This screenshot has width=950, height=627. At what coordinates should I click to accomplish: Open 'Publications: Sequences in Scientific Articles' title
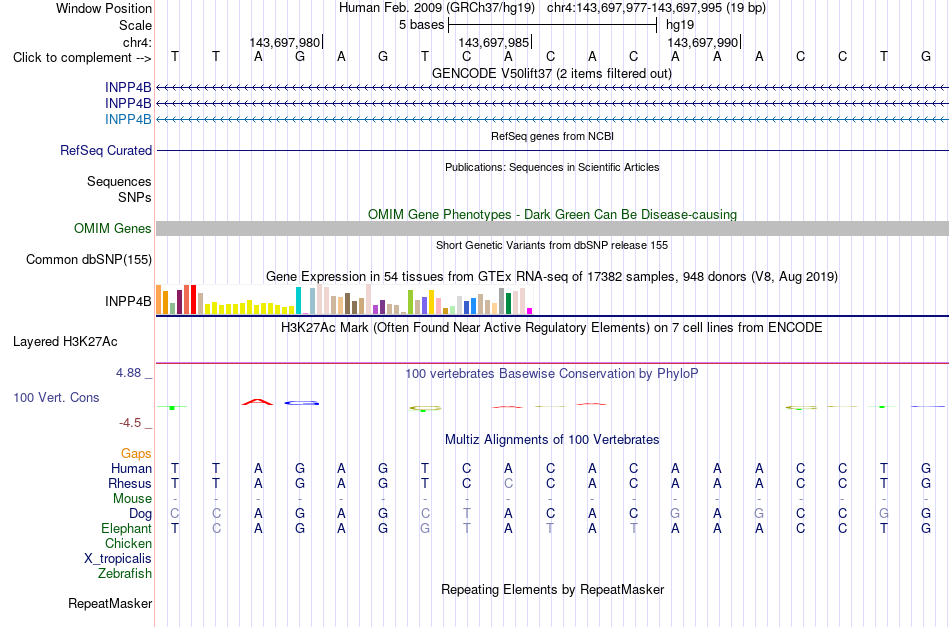click(552, 167)
